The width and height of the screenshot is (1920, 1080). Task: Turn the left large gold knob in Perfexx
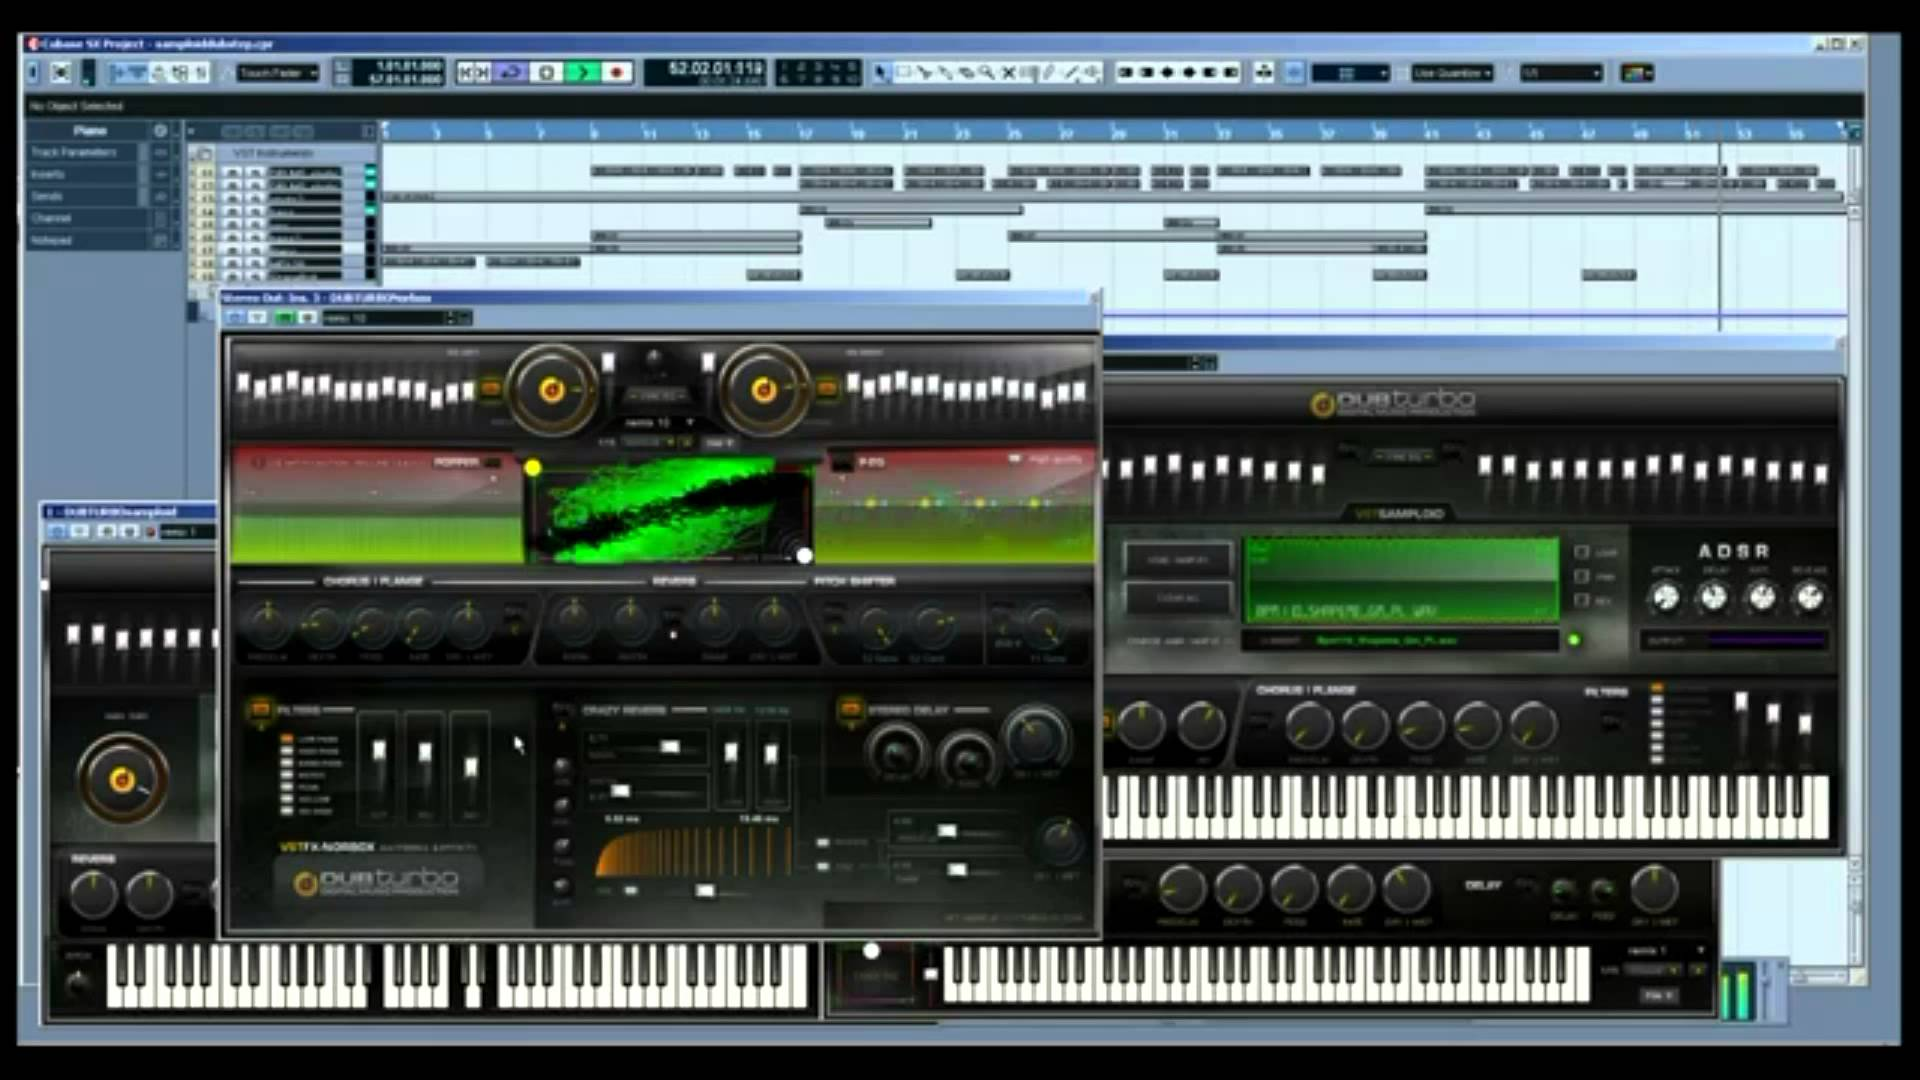[x=551, y=390]
